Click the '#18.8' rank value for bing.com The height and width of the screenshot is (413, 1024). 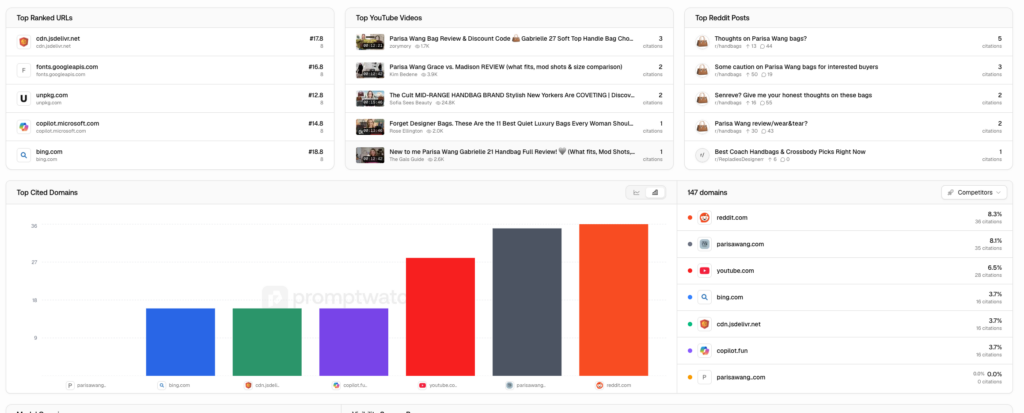point(316,152)
